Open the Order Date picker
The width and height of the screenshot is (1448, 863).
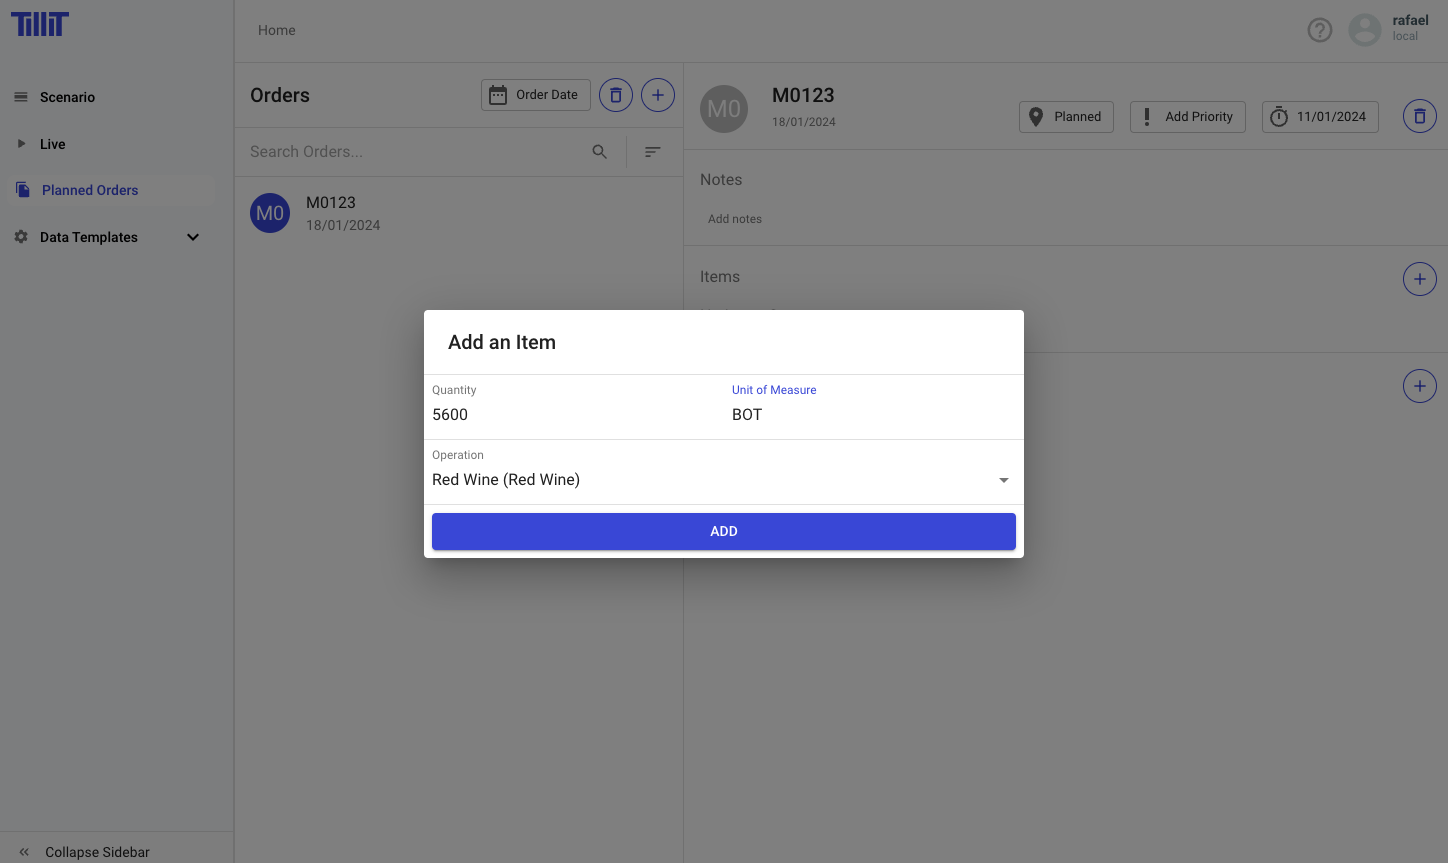coord(536,95)
